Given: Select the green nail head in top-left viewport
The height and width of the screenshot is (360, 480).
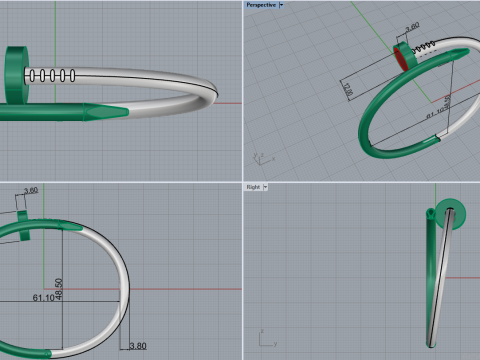Looking at the screenshot, I should (17, 75).
